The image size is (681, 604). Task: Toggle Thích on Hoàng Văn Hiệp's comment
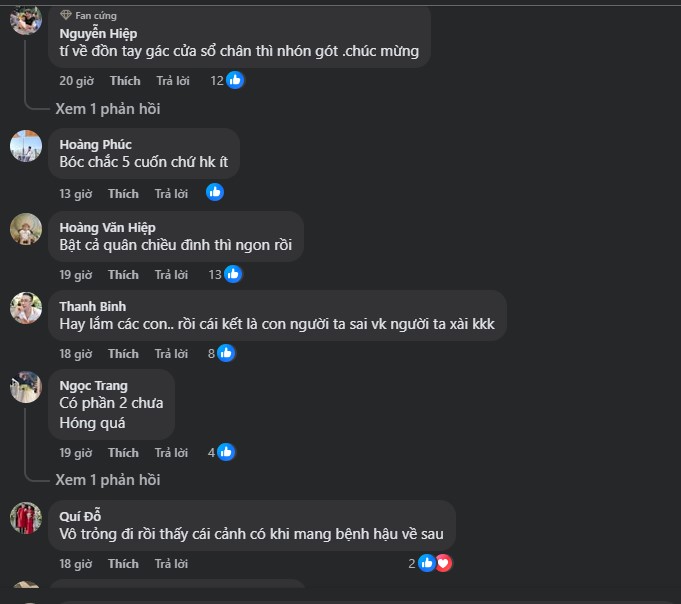coord(124,274)
